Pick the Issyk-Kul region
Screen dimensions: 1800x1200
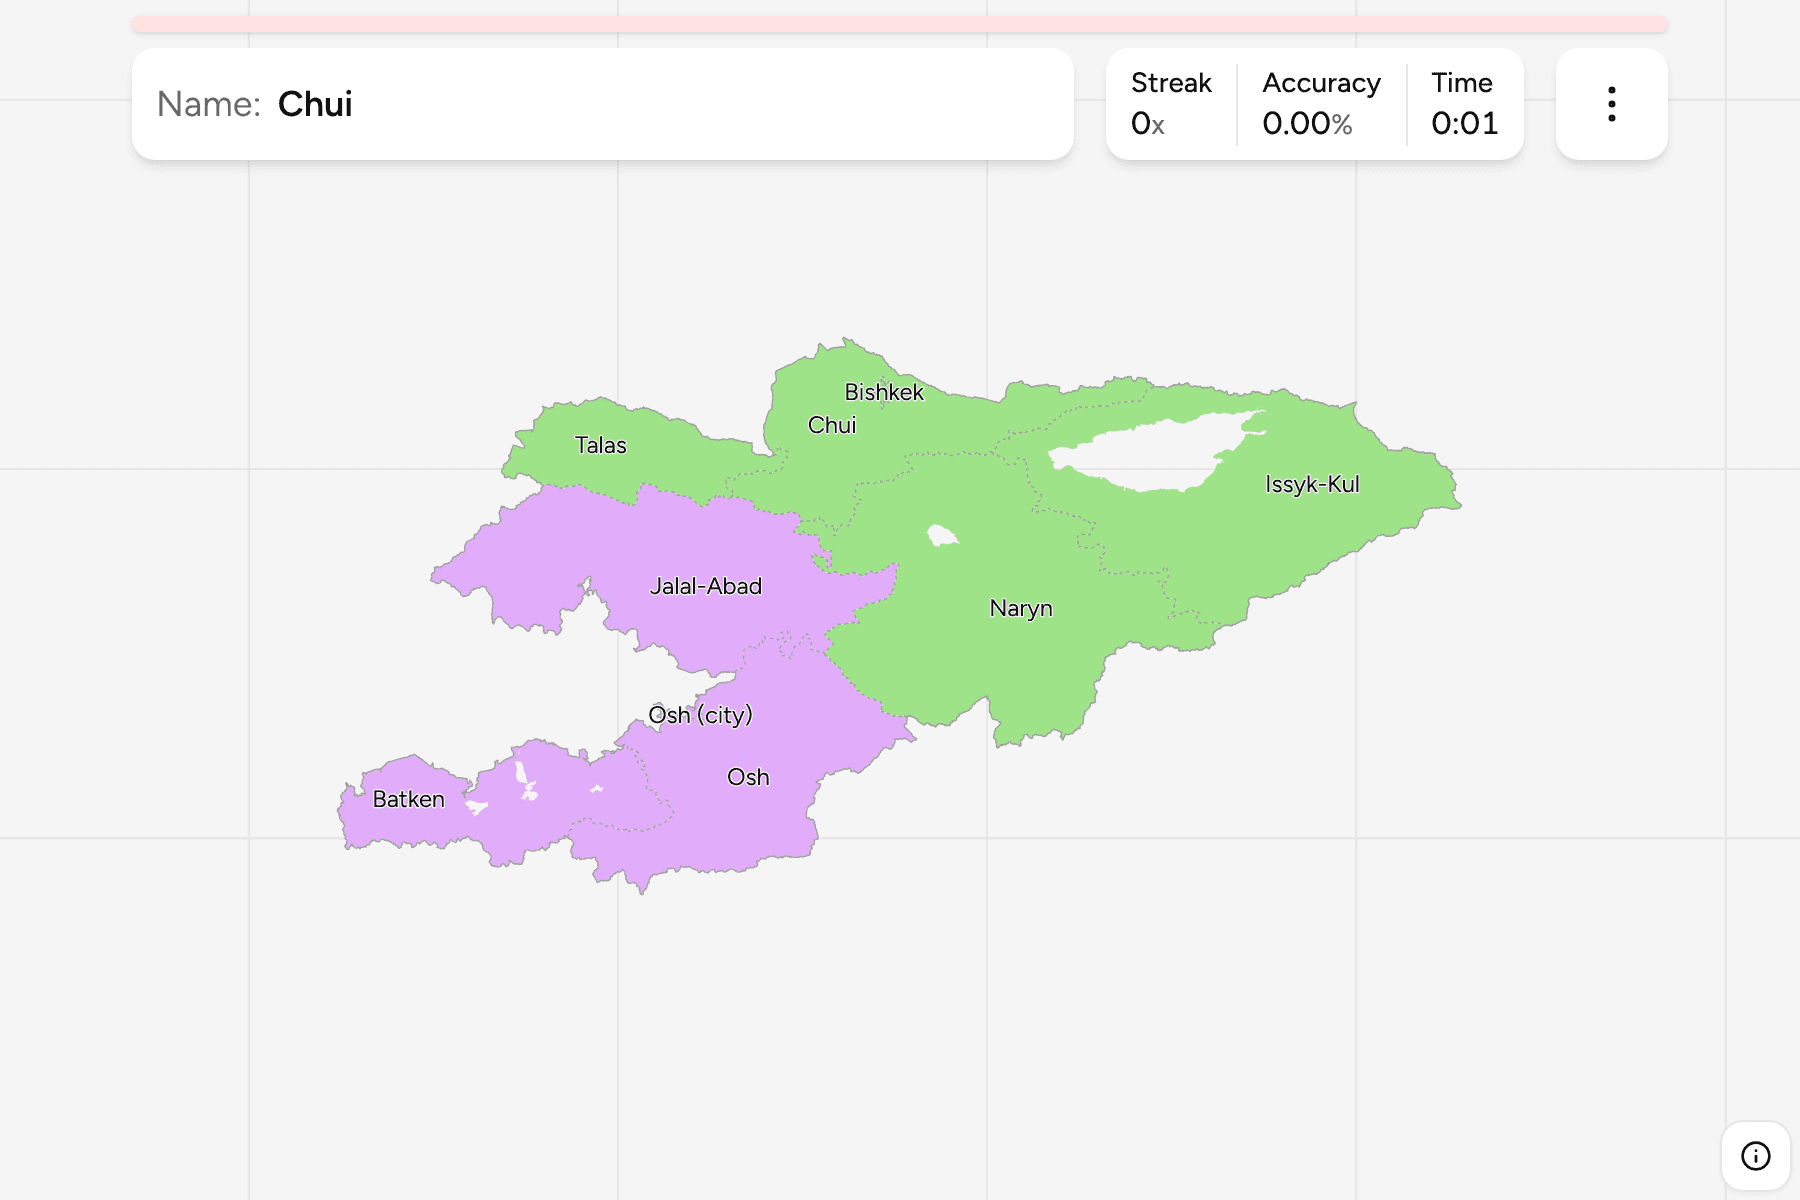[1312, 484]
